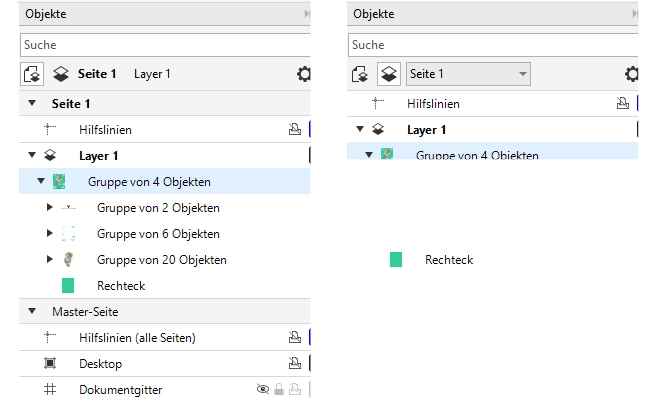Click the page view icon in right panel

(360, 74)
